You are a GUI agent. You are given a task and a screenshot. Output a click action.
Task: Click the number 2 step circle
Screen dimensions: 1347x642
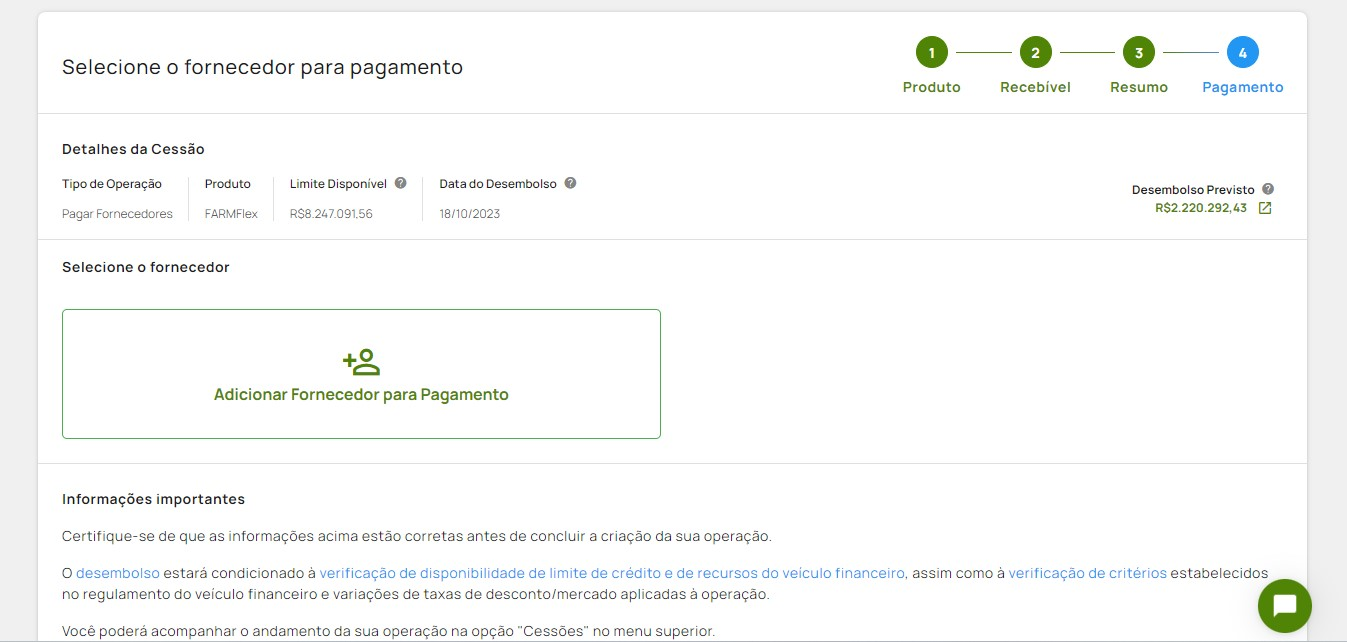click(x=1035, y=52)
